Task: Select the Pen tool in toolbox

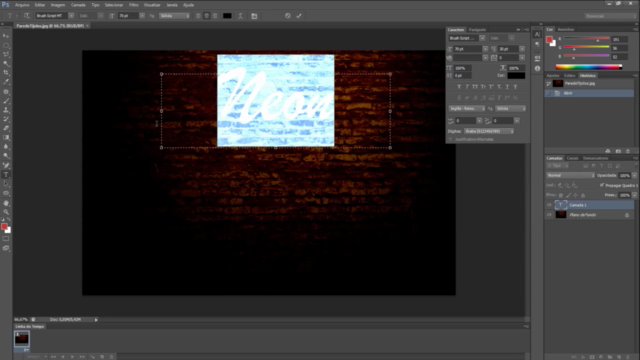Action: coord(6,165)
